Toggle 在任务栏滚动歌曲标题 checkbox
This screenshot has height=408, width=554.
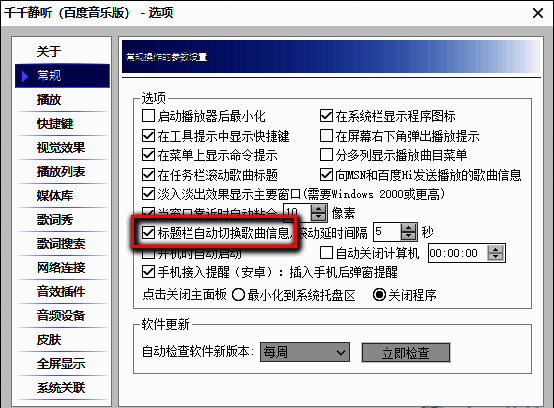[148, 175]
